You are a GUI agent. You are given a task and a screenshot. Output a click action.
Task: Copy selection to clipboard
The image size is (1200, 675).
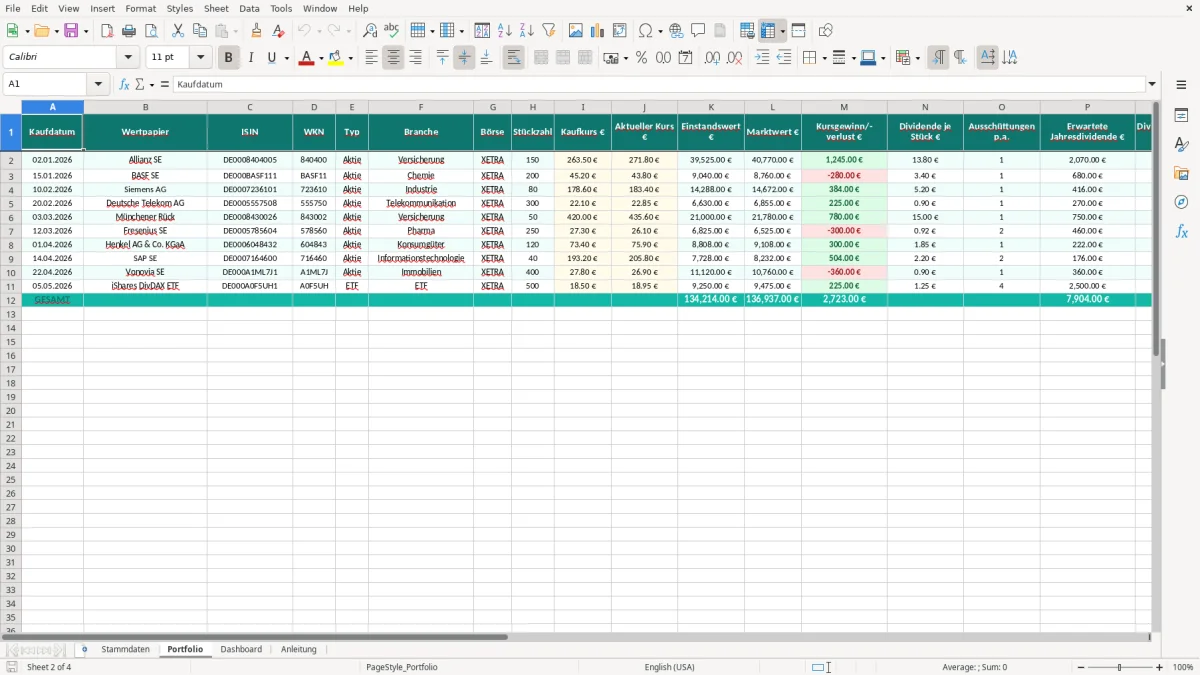click(x=200, y=31)
